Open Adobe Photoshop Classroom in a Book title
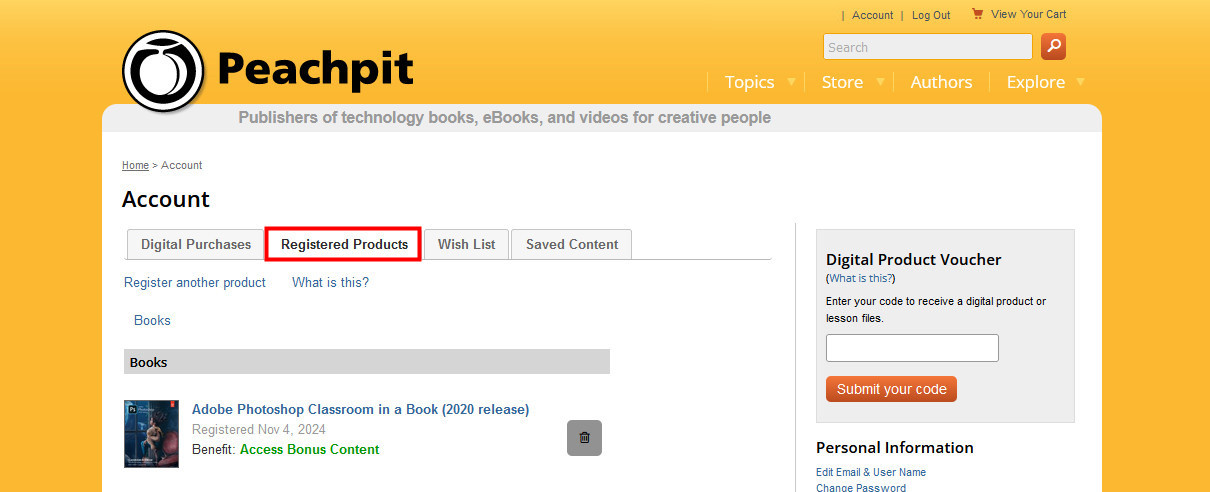The image size is (1210, 492). (x=360, y=409)
